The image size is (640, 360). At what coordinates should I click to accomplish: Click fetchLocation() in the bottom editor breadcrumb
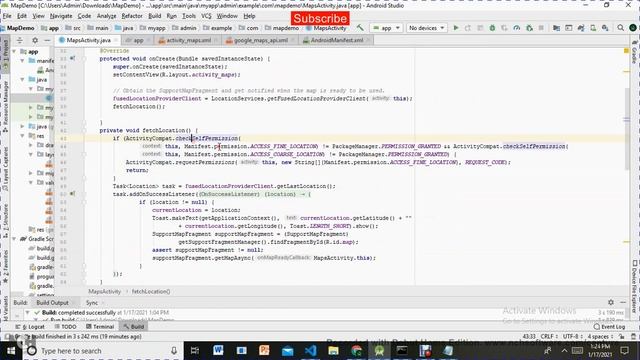point(151,291)
